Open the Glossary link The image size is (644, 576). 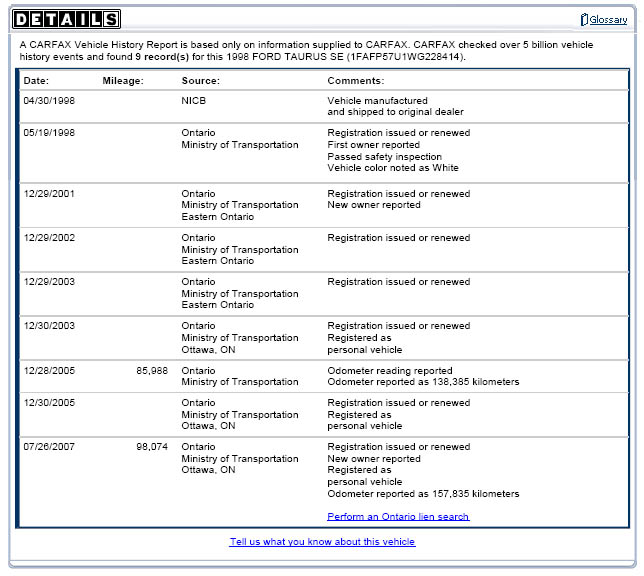click(x=608, y=20)
